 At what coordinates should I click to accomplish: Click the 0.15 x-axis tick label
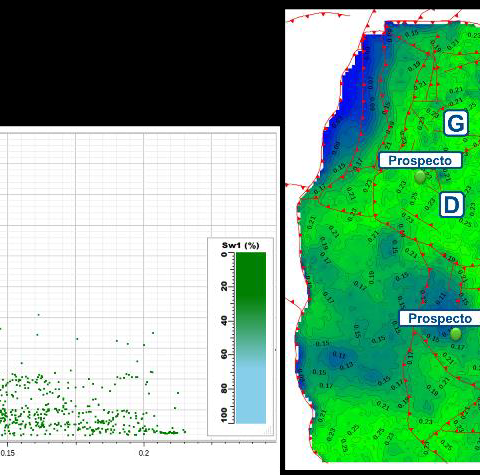pyautogui.click(x=8, y=453)
